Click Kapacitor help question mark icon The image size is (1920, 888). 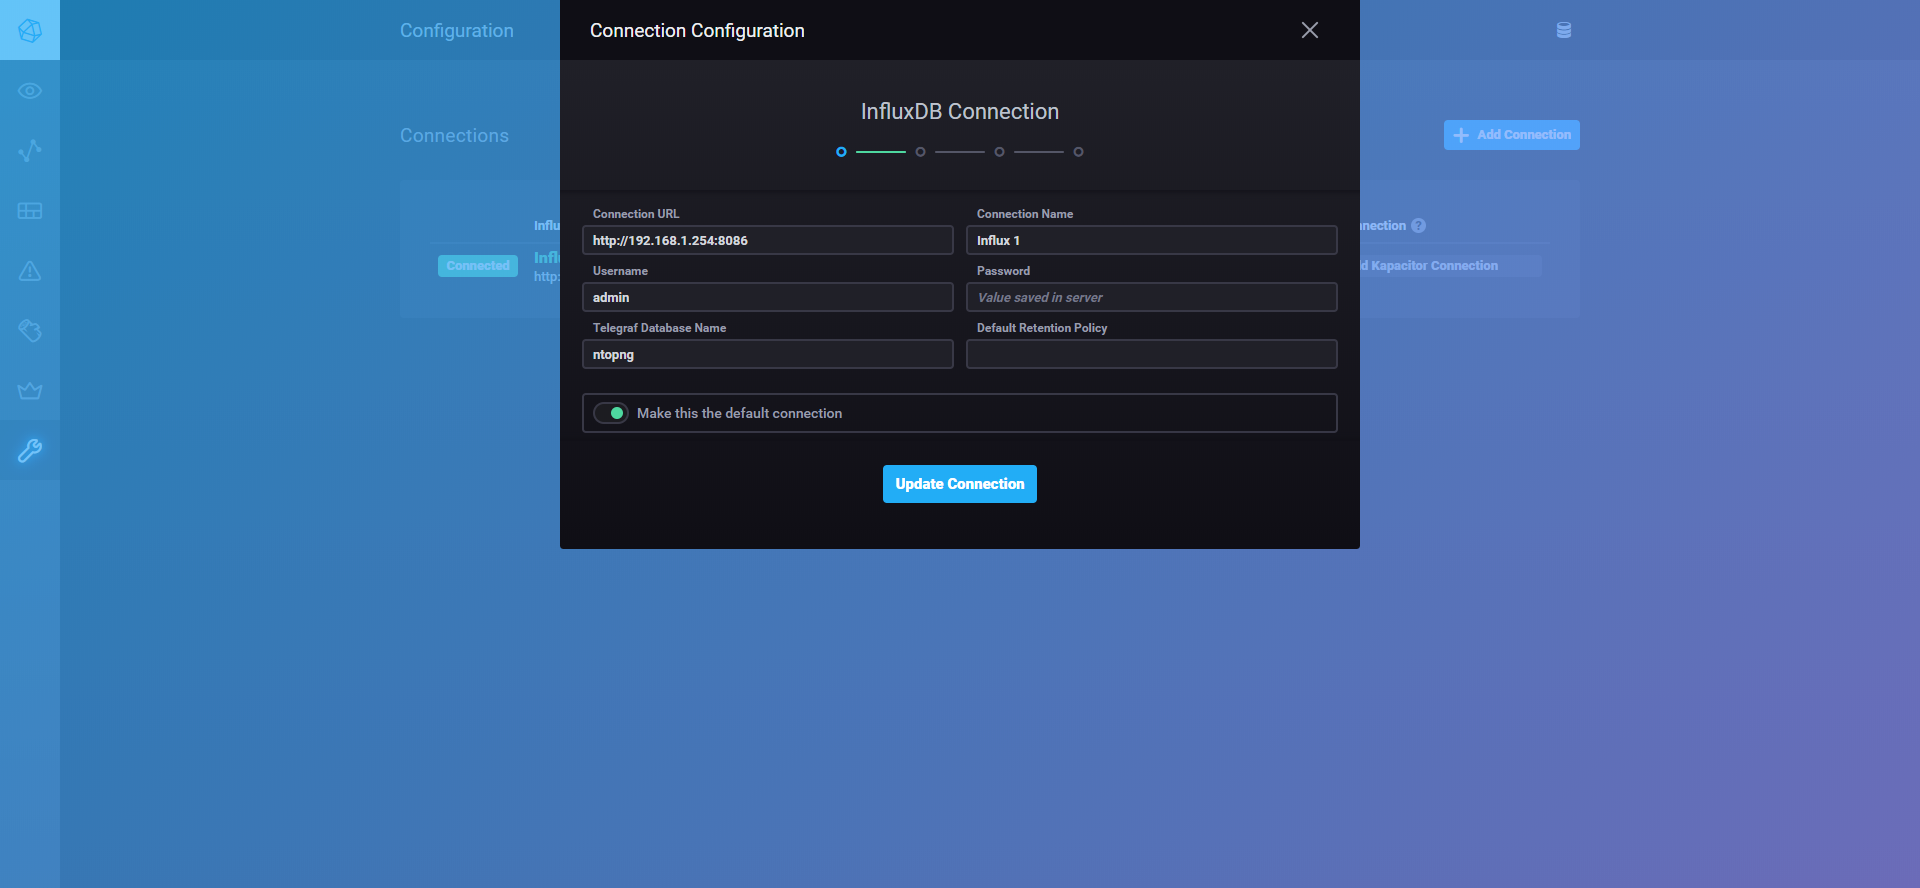coord(1418,226)
